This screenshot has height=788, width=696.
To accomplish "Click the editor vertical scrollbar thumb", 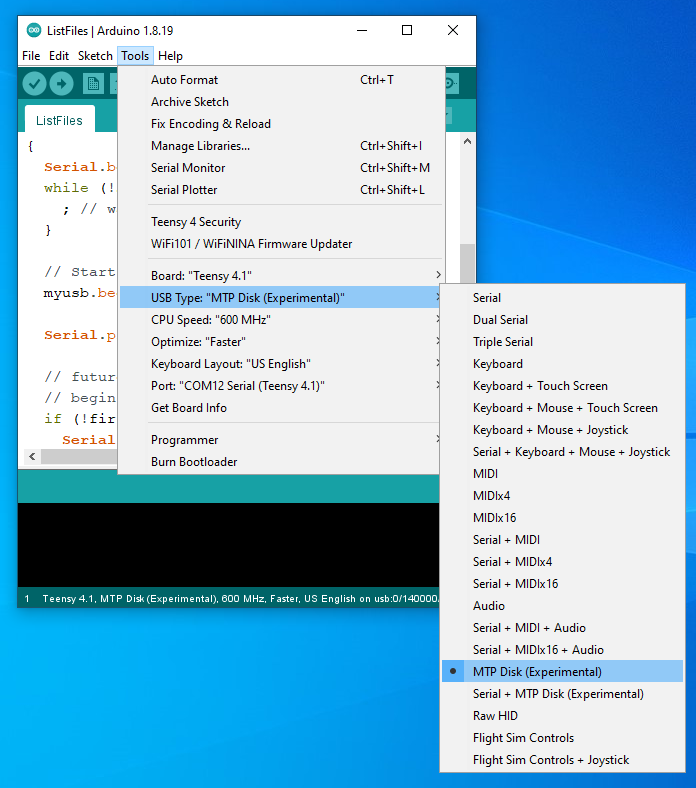I will point(467,263).
